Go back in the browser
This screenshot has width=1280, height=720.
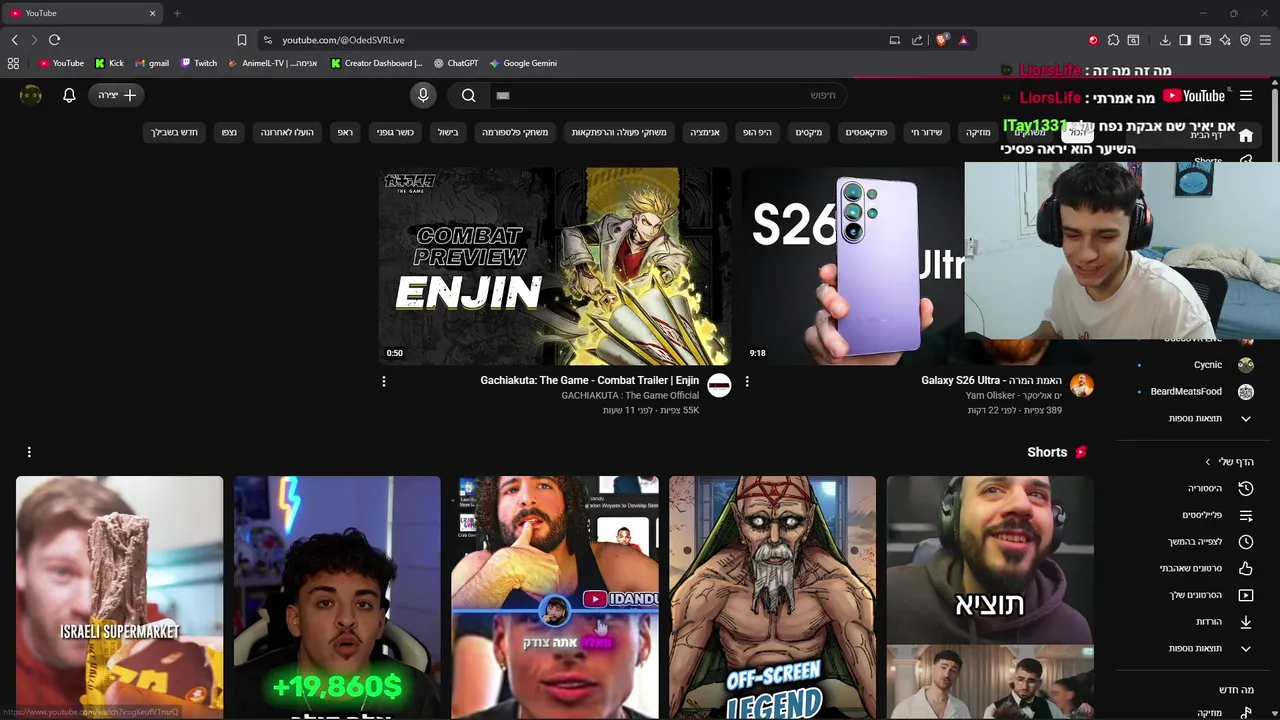(14, 40)
